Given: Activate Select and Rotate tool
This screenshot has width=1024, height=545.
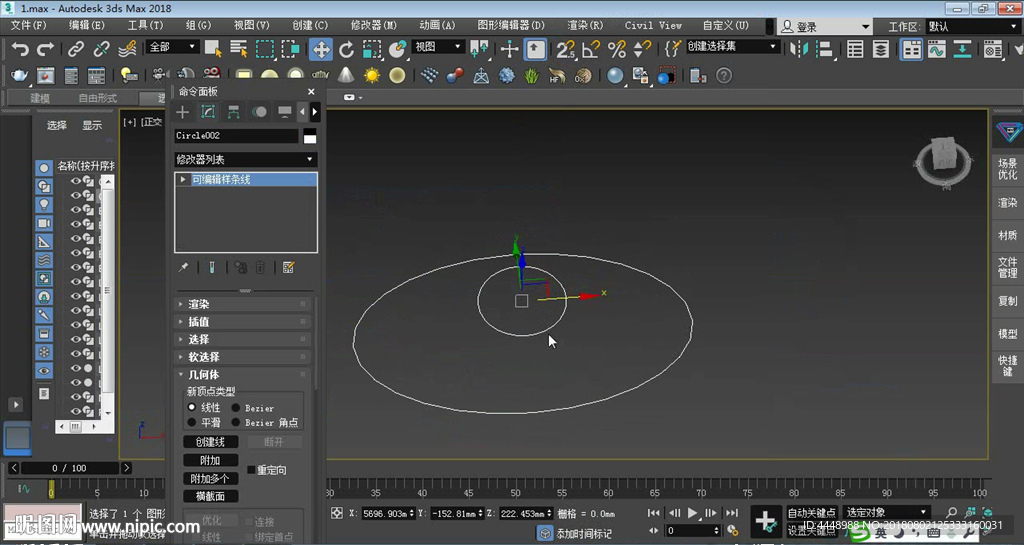Looking at the screenshot, I should click(x=346, y=49).
